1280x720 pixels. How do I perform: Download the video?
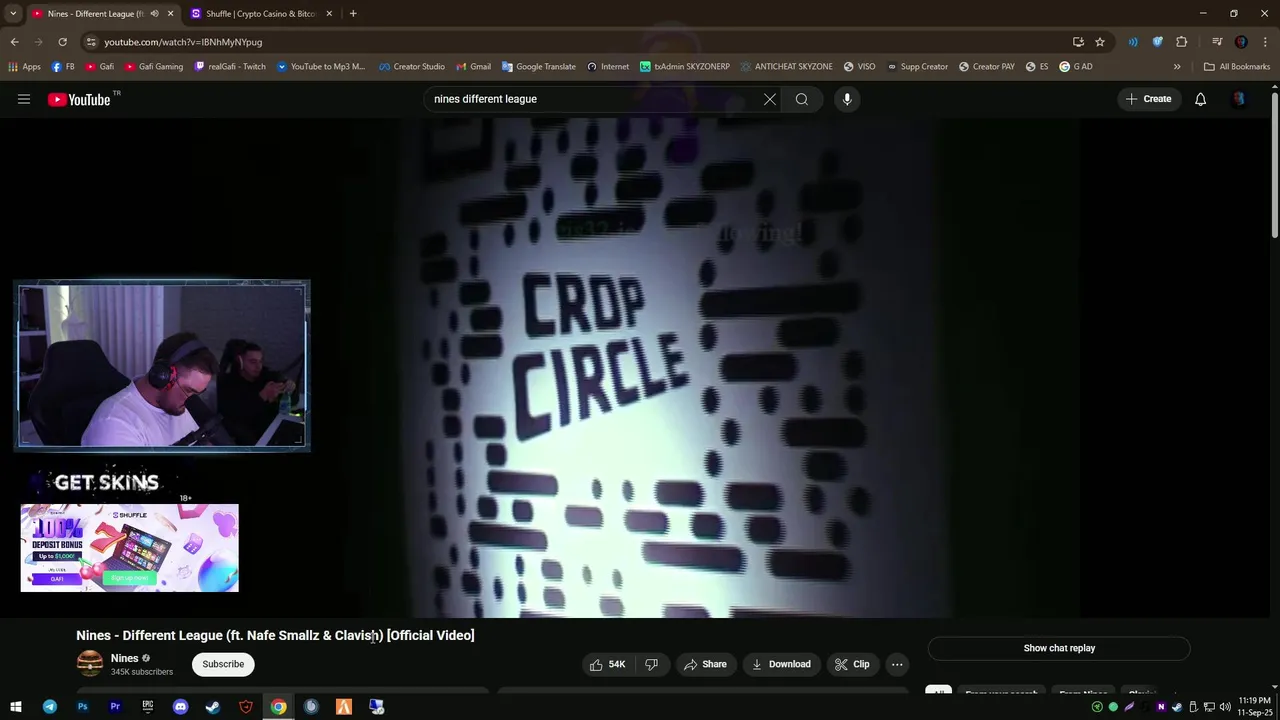[781, 664]
